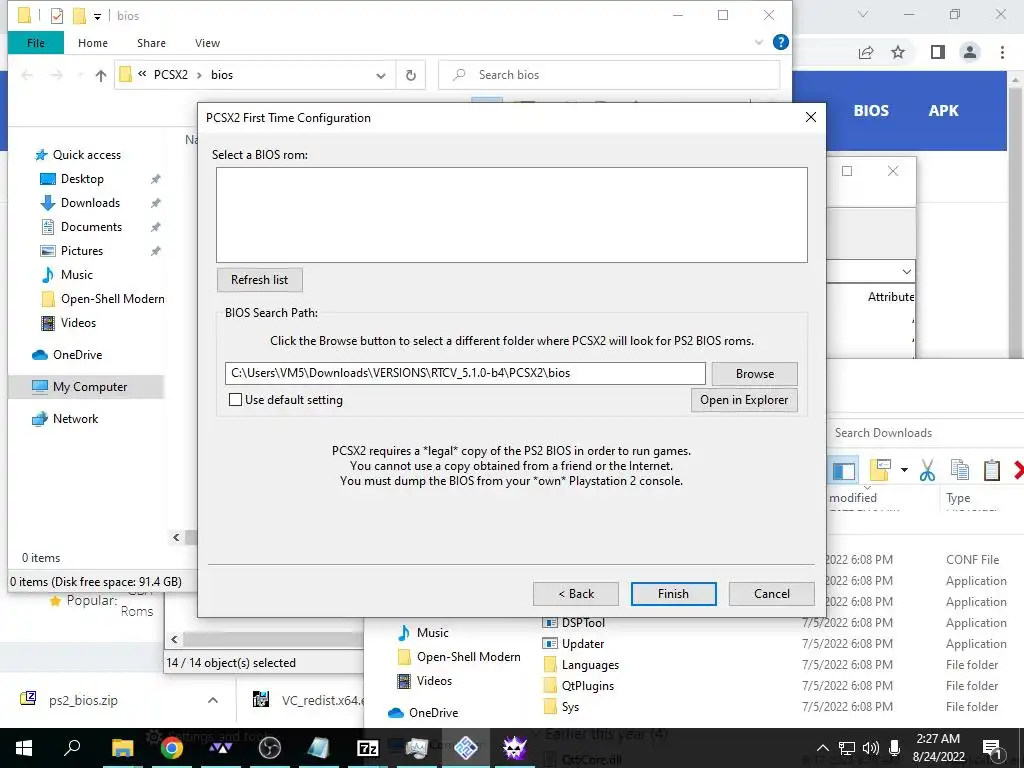The width and height of the screenshot is (1024, 768).
Task: Select OneDrive in bios Explorer sidebar
Action: point(77,355)
